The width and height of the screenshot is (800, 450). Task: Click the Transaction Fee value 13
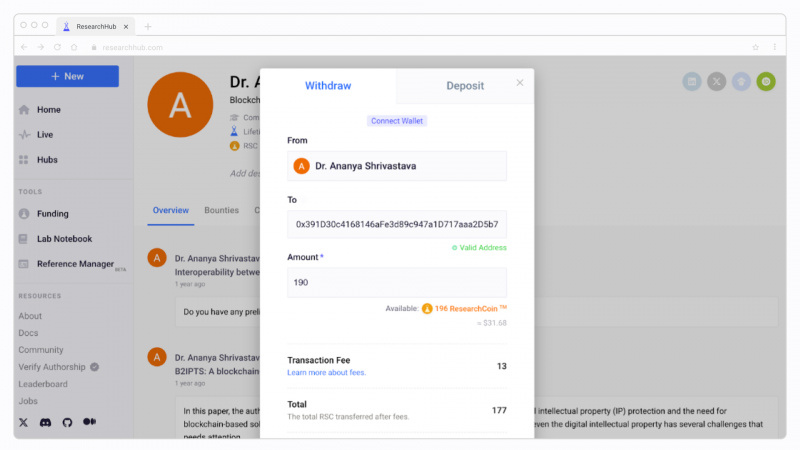(502, 366)
